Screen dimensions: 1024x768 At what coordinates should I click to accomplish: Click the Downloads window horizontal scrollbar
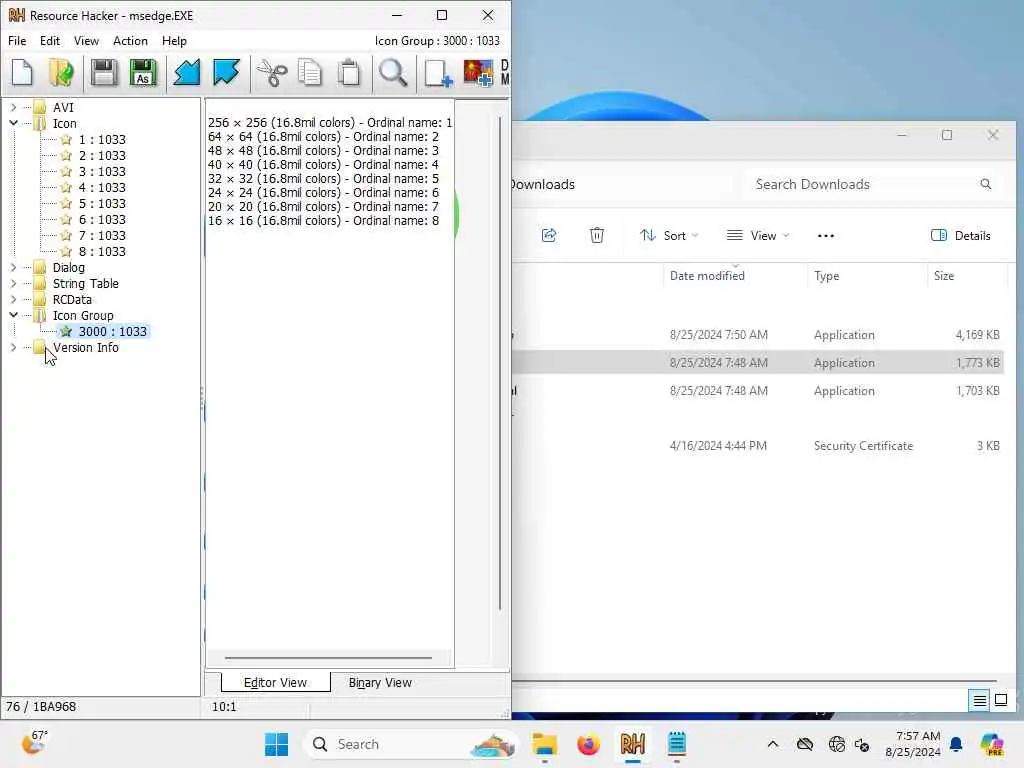pos(754,680)
